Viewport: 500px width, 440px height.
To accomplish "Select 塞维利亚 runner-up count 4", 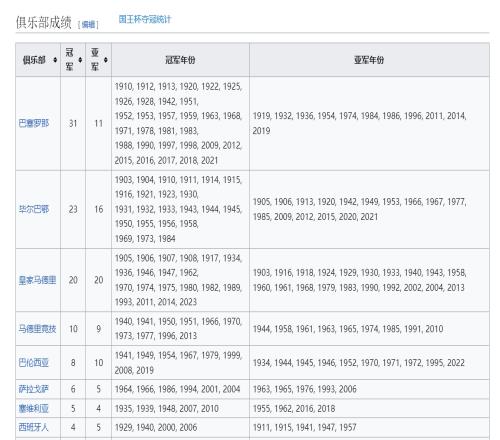I will pyautogui.click(x=98, y=408).
